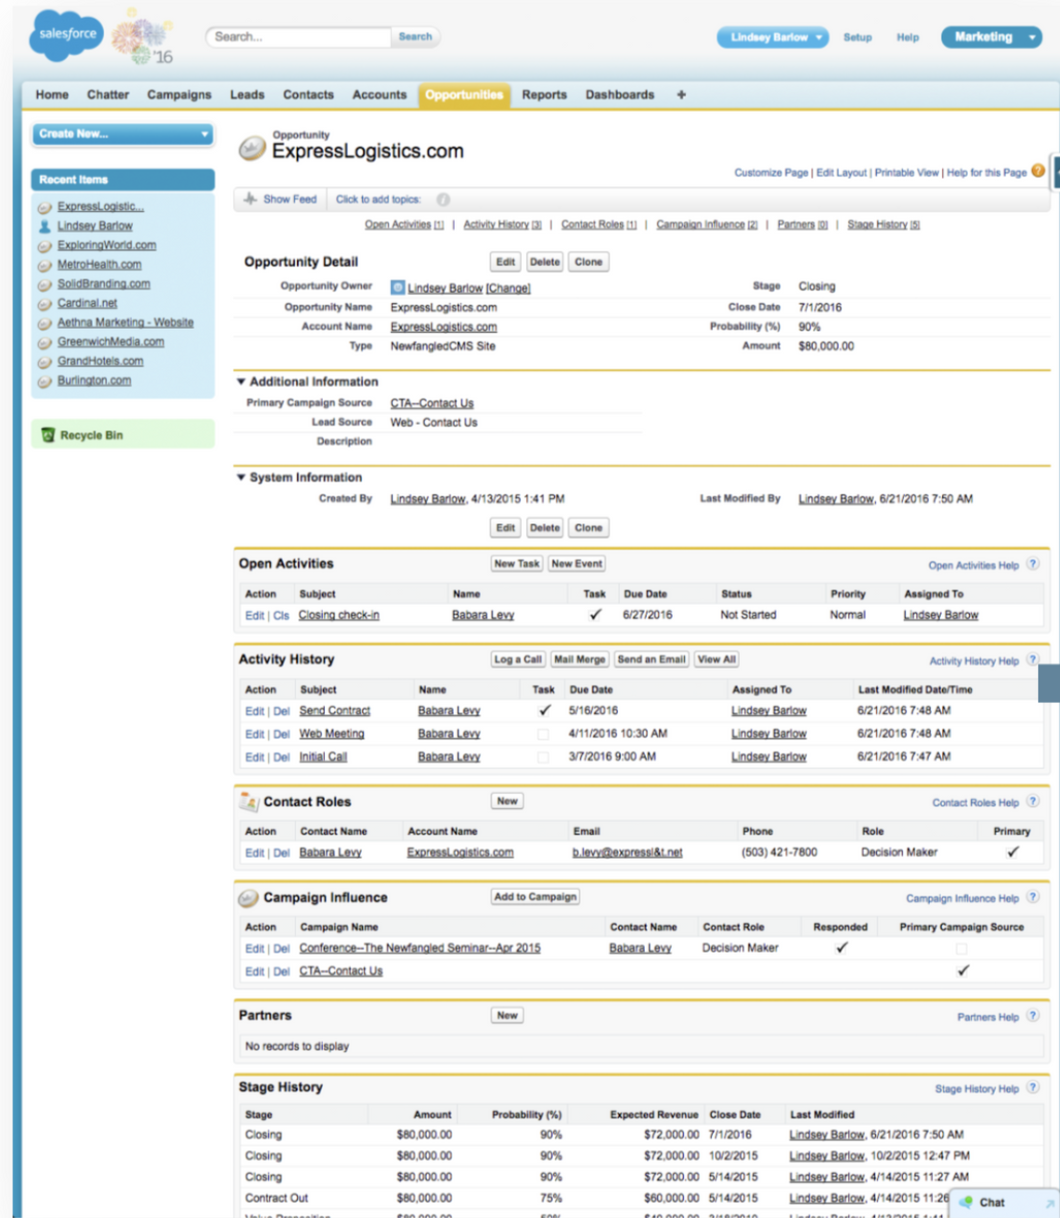Open the Lindsey Barlow user menu
The height and width of the screenshot is (1218, 1060).
[x=772, y=37]
